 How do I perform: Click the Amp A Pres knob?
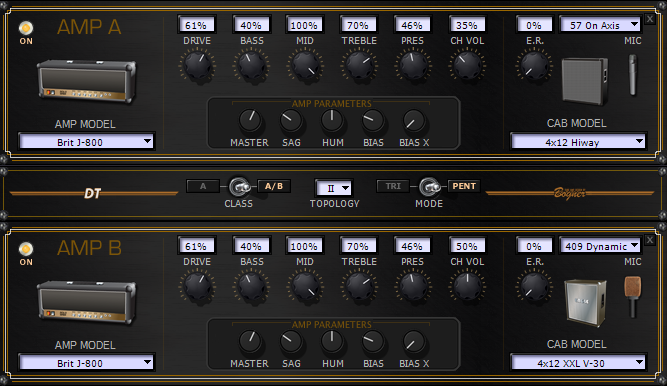pyautogui.click(x=413, y=65)
